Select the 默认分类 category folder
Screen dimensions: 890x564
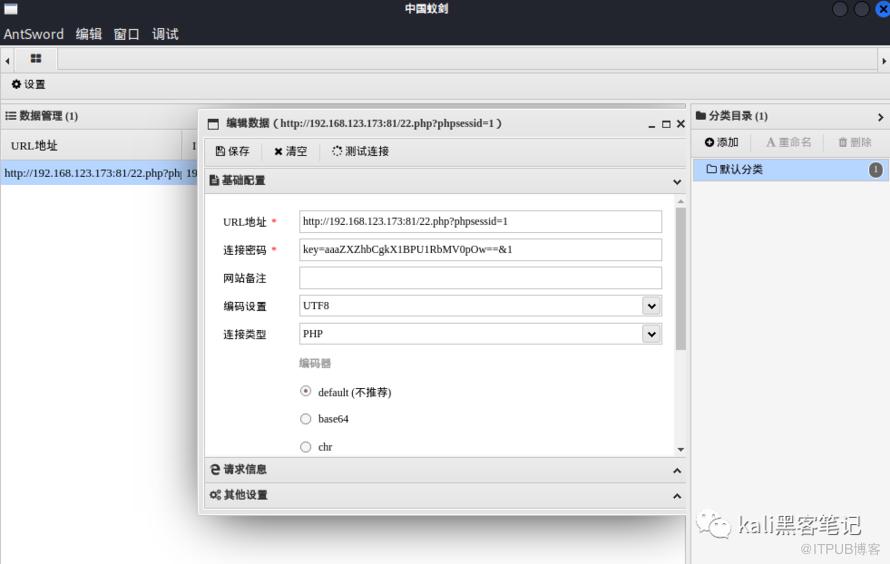click(x=790, y=170)
